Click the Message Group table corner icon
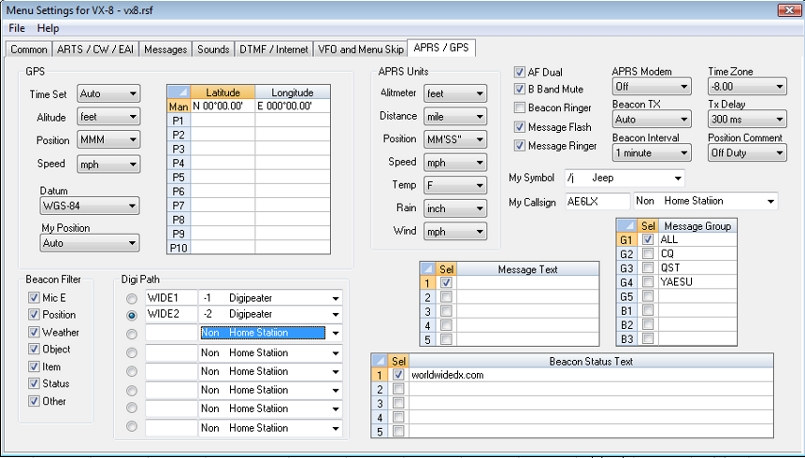This screenshot has width=805, height=458. pyautogui.click(x=626, y=226)
